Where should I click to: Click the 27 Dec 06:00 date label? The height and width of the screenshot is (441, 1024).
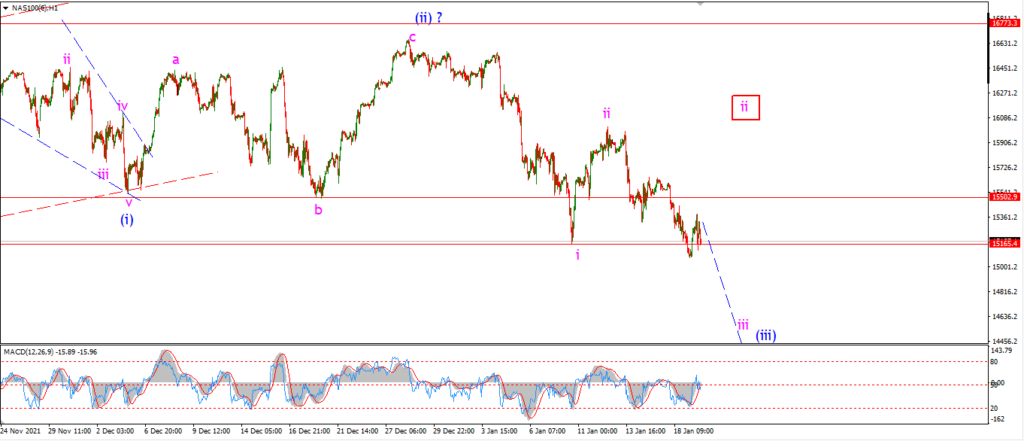coord(406,431)
